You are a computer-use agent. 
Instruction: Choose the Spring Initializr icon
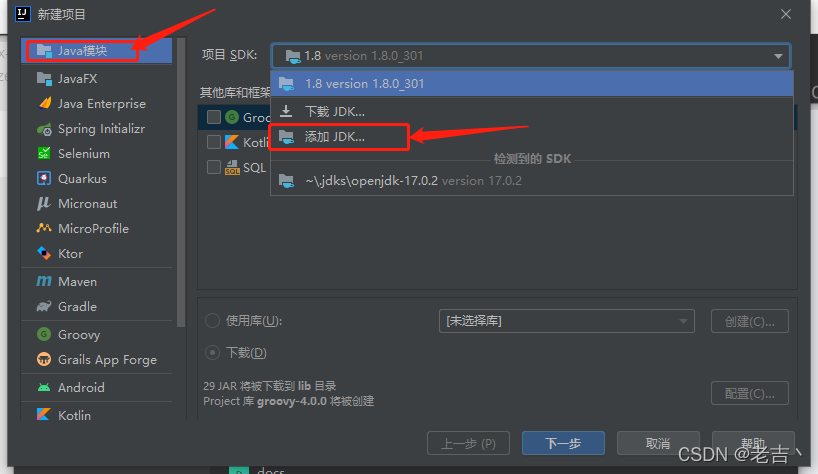(44, 129)
